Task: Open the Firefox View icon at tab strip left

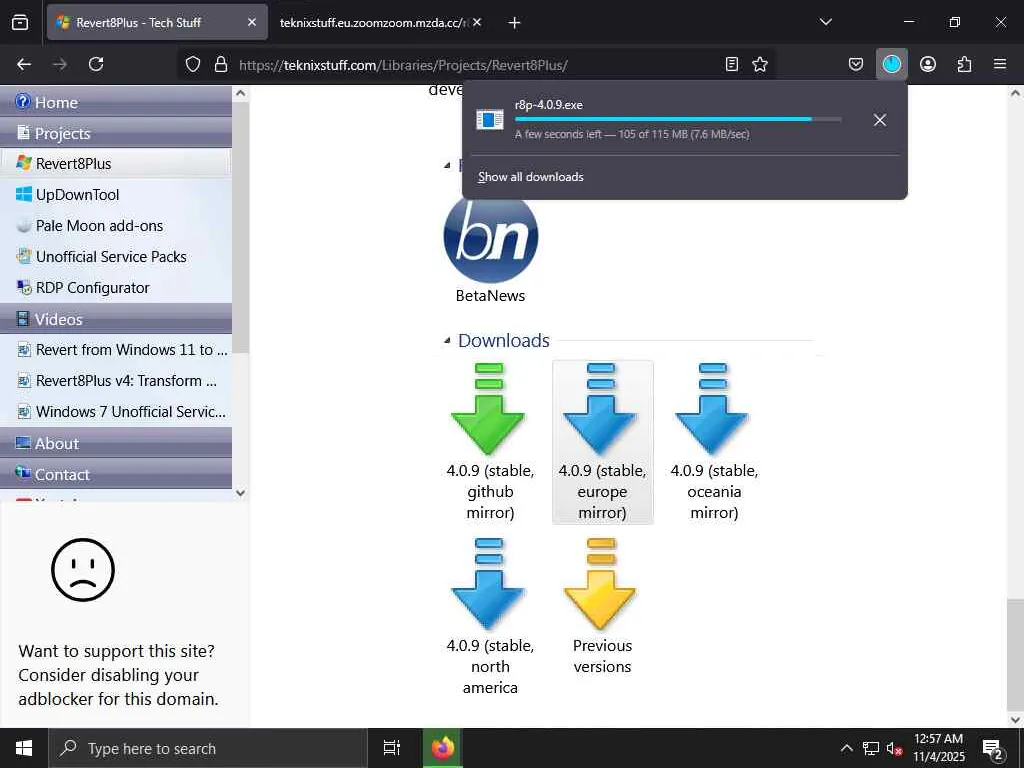Action: tap(20, 22)
